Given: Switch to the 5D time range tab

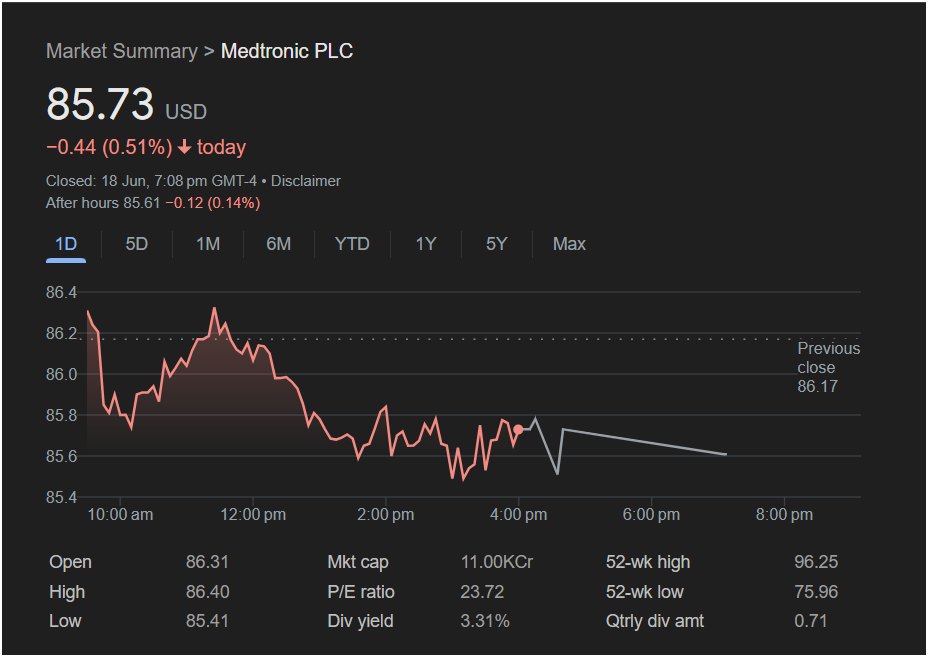Looking at the screenshot, I should click(x=136, y=244).
